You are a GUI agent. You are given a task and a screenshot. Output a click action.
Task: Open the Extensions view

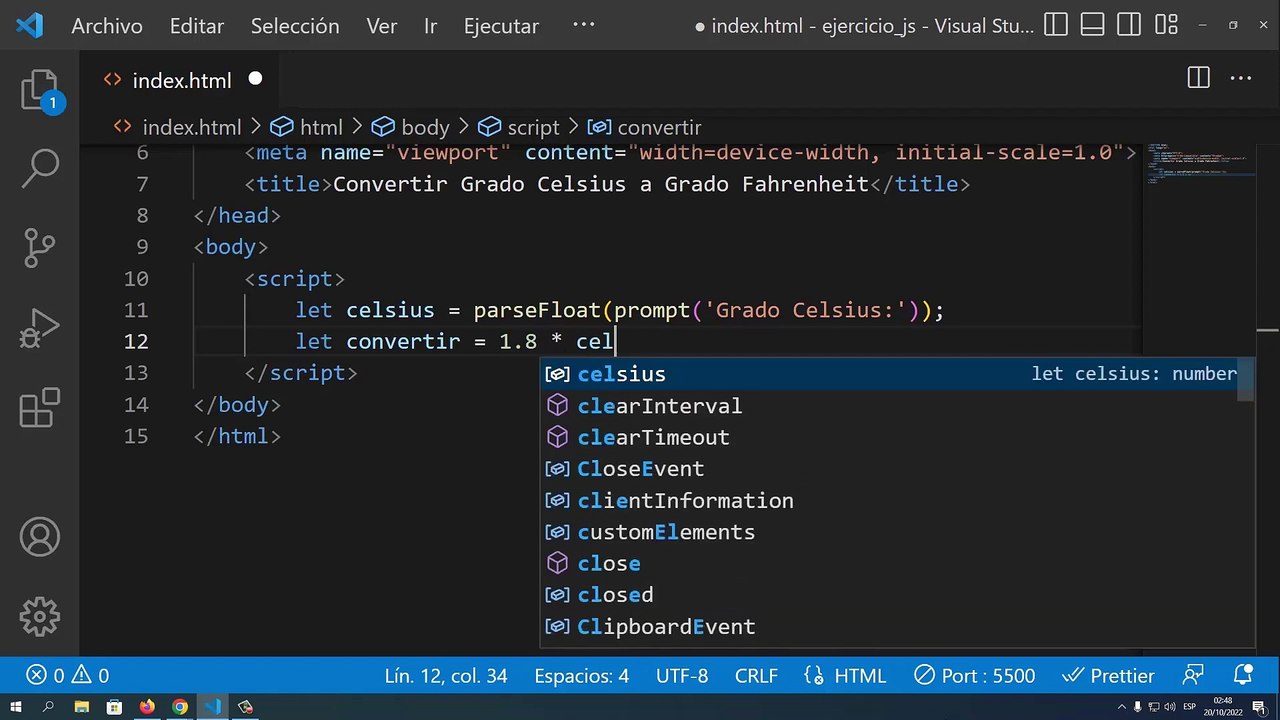coord(40,408)
